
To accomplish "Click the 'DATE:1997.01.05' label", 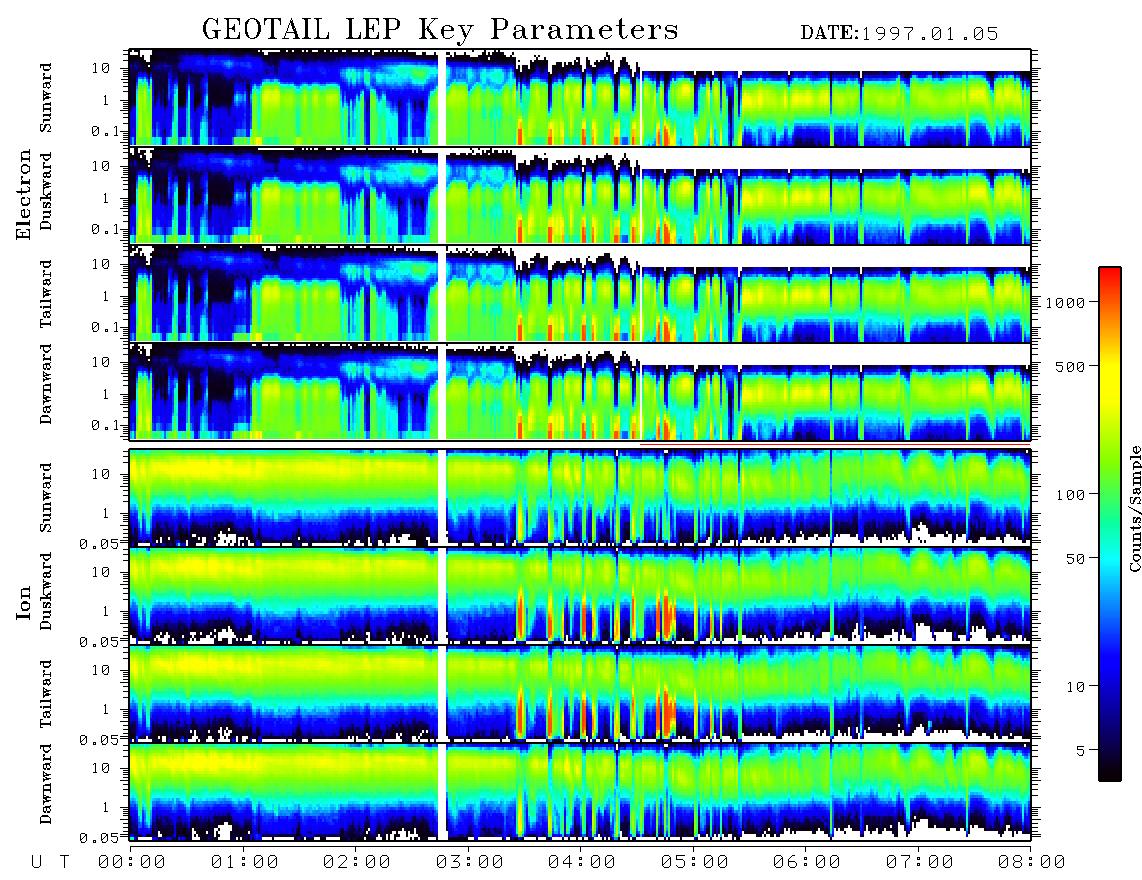I will click(x=899, y=34).
